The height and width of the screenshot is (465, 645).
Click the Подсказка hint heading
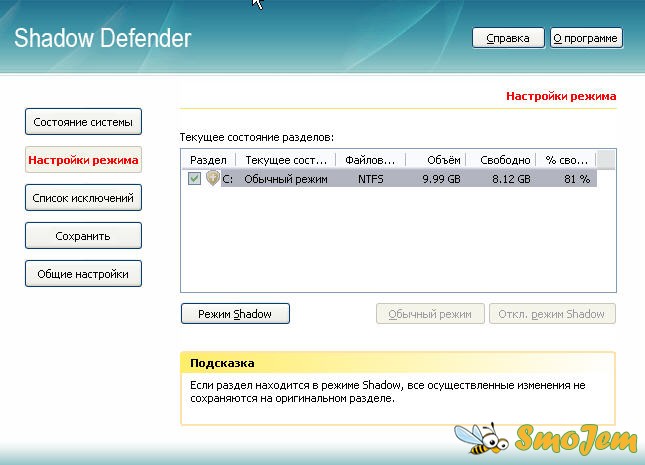[222, 363]
